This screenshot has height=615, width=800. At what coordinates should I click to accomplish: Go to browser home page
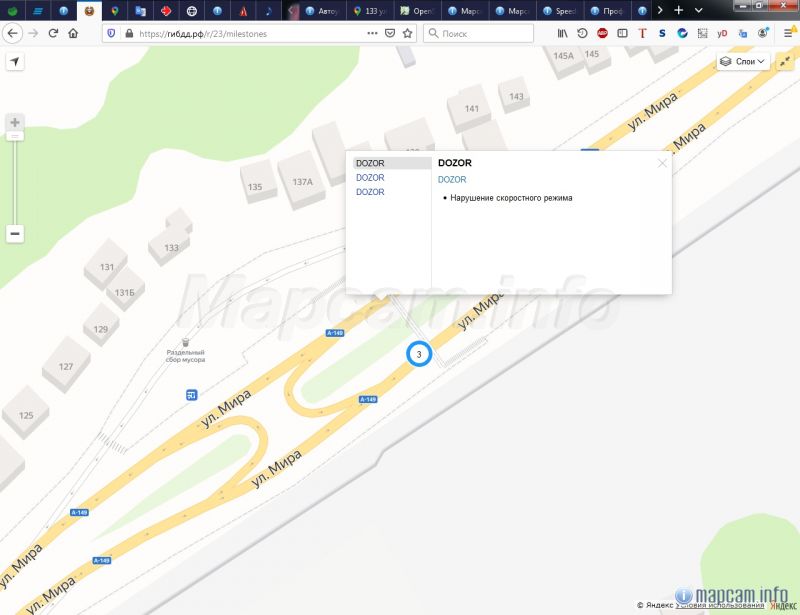click(74, 33)
